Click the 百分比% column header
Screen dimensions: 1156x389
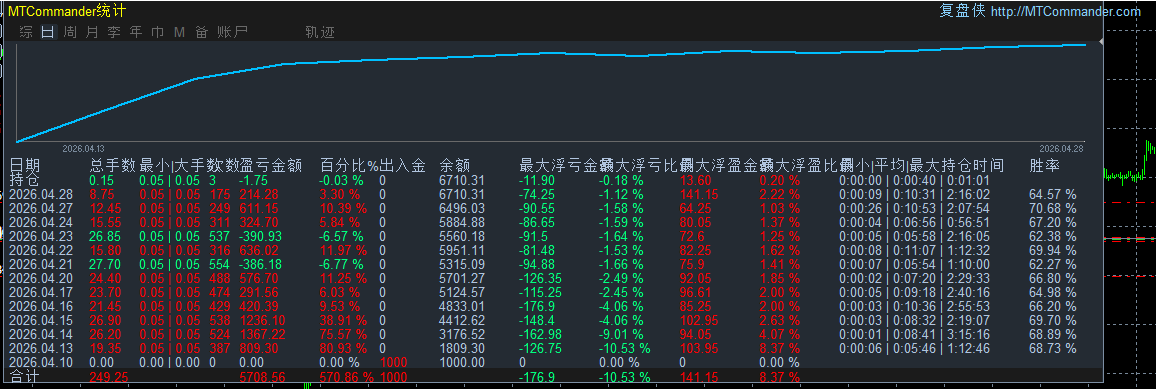click(349, 165)
